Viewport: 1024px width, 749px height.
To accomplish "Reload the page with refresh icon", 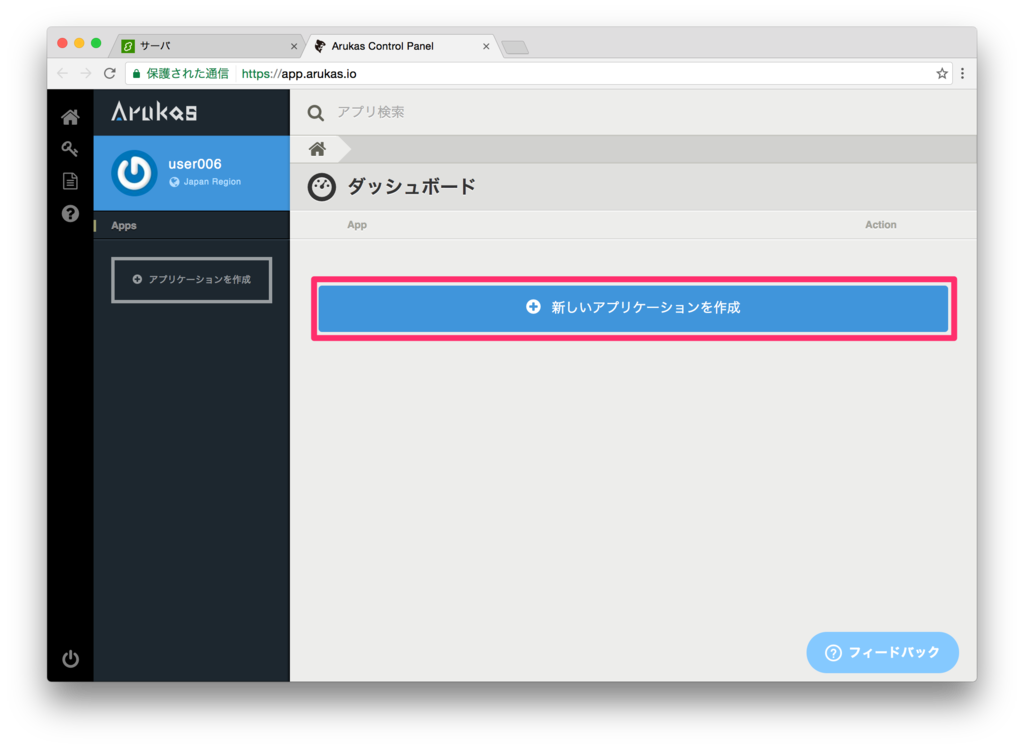I will tap(110, 73).
